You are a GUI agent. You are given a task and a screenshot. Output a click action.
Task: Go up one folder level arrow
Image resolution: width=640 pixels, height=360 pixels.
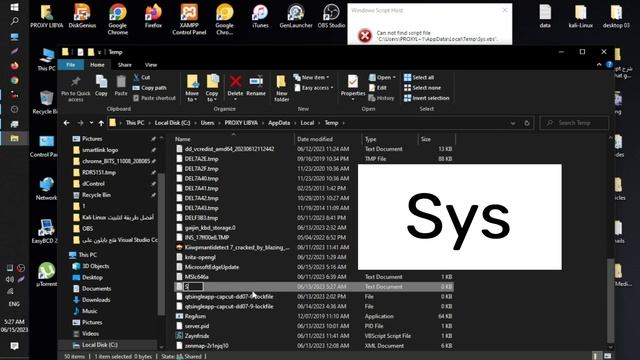(101, 123)
